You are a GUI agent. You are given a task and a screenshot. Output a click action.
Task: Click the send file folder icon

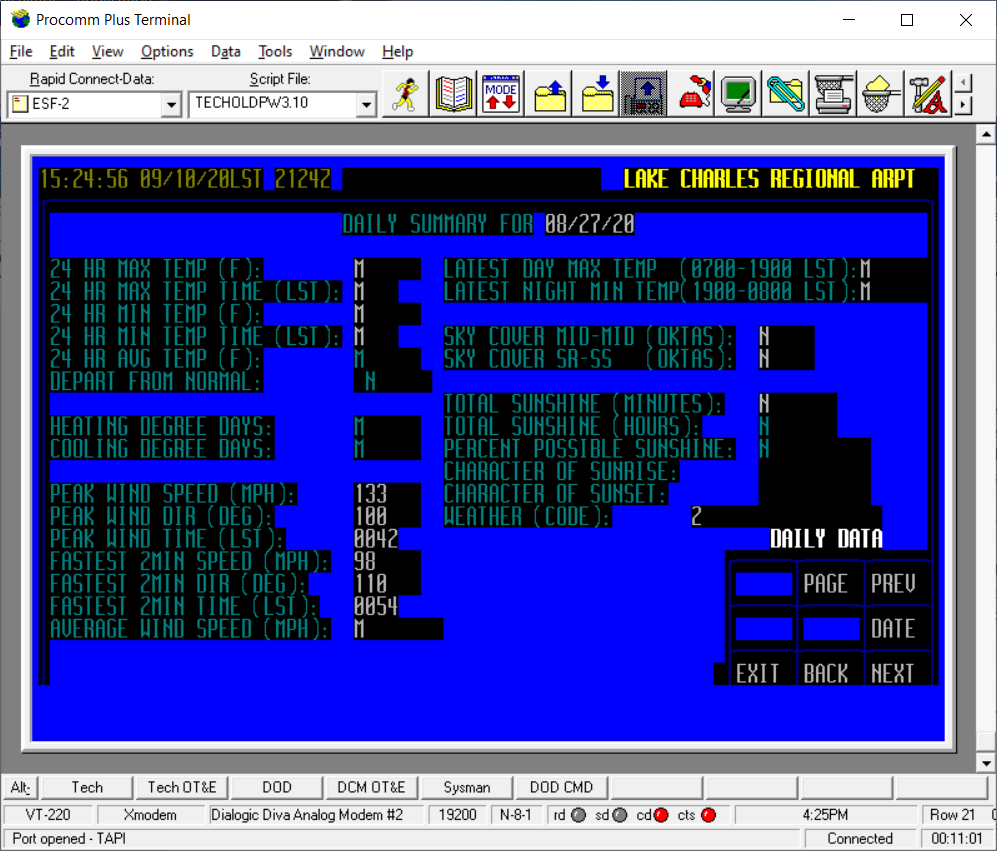pos(549,94)
